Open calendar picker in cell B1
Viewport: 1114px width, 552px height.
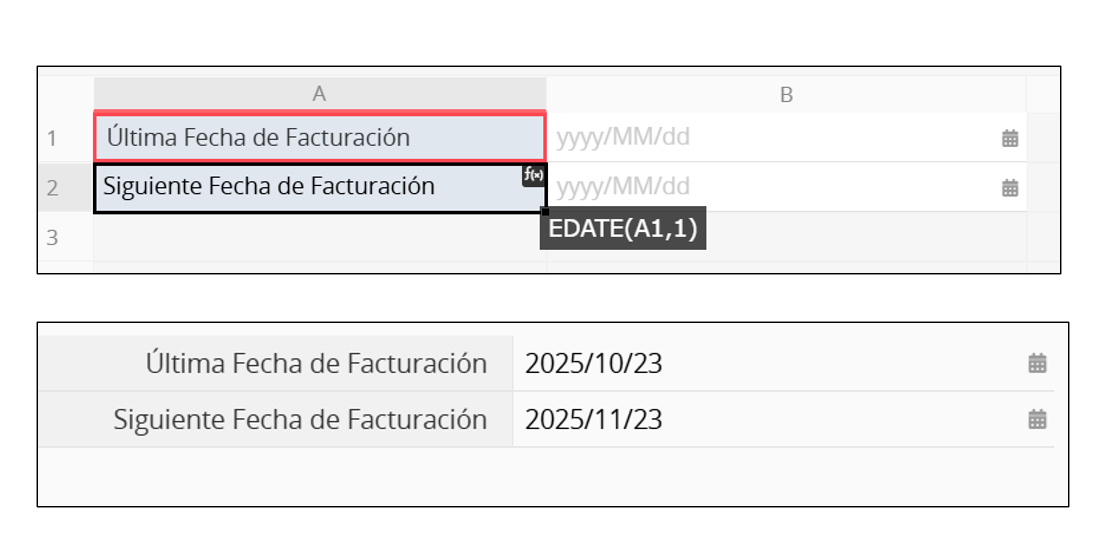coord(1010,138)
